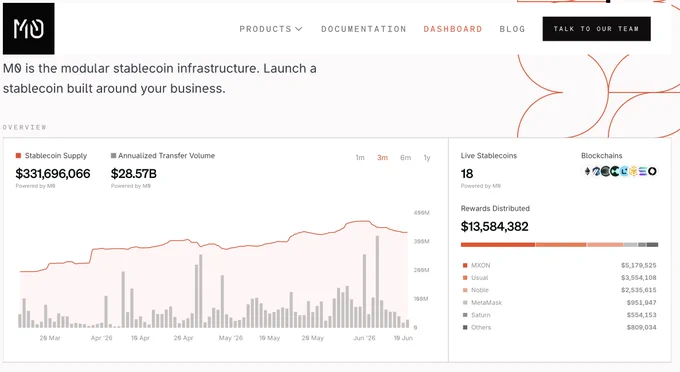Click the chevron next to Products

click(x=298, y=29)
